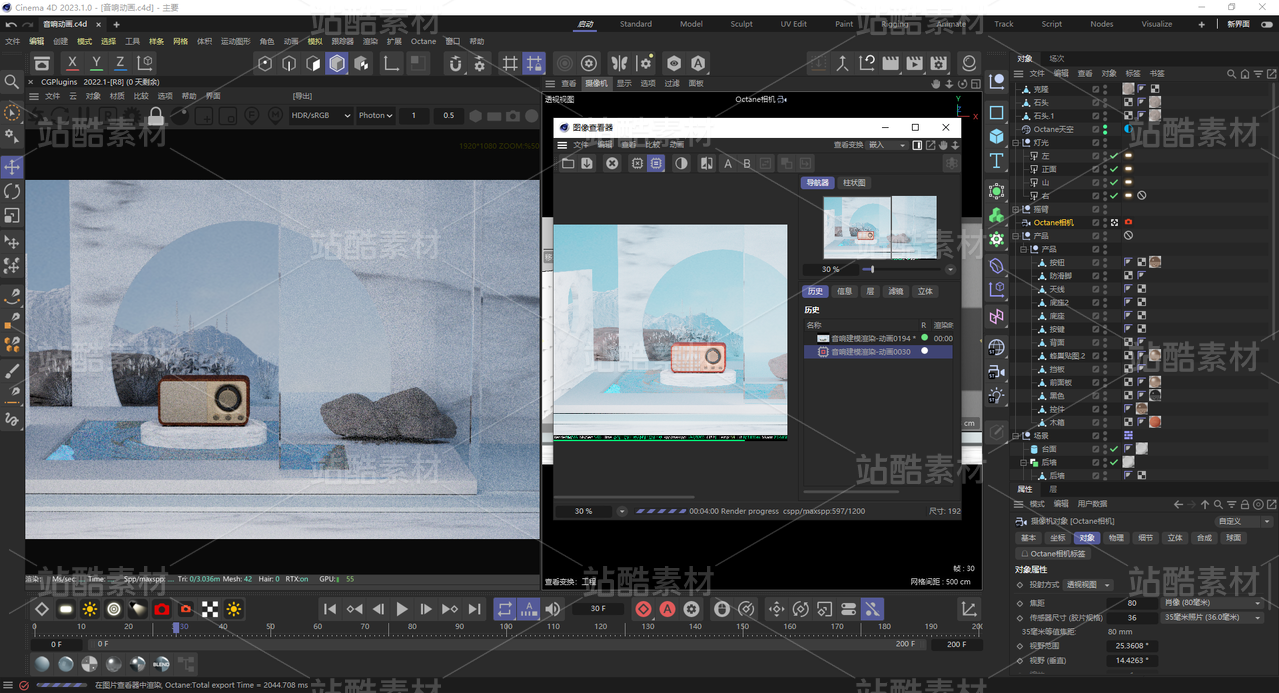Viewport: 1279px width, 693px height.
Task: Toggle visibility dots of Octane天空 object
Action: [1105, 129]
